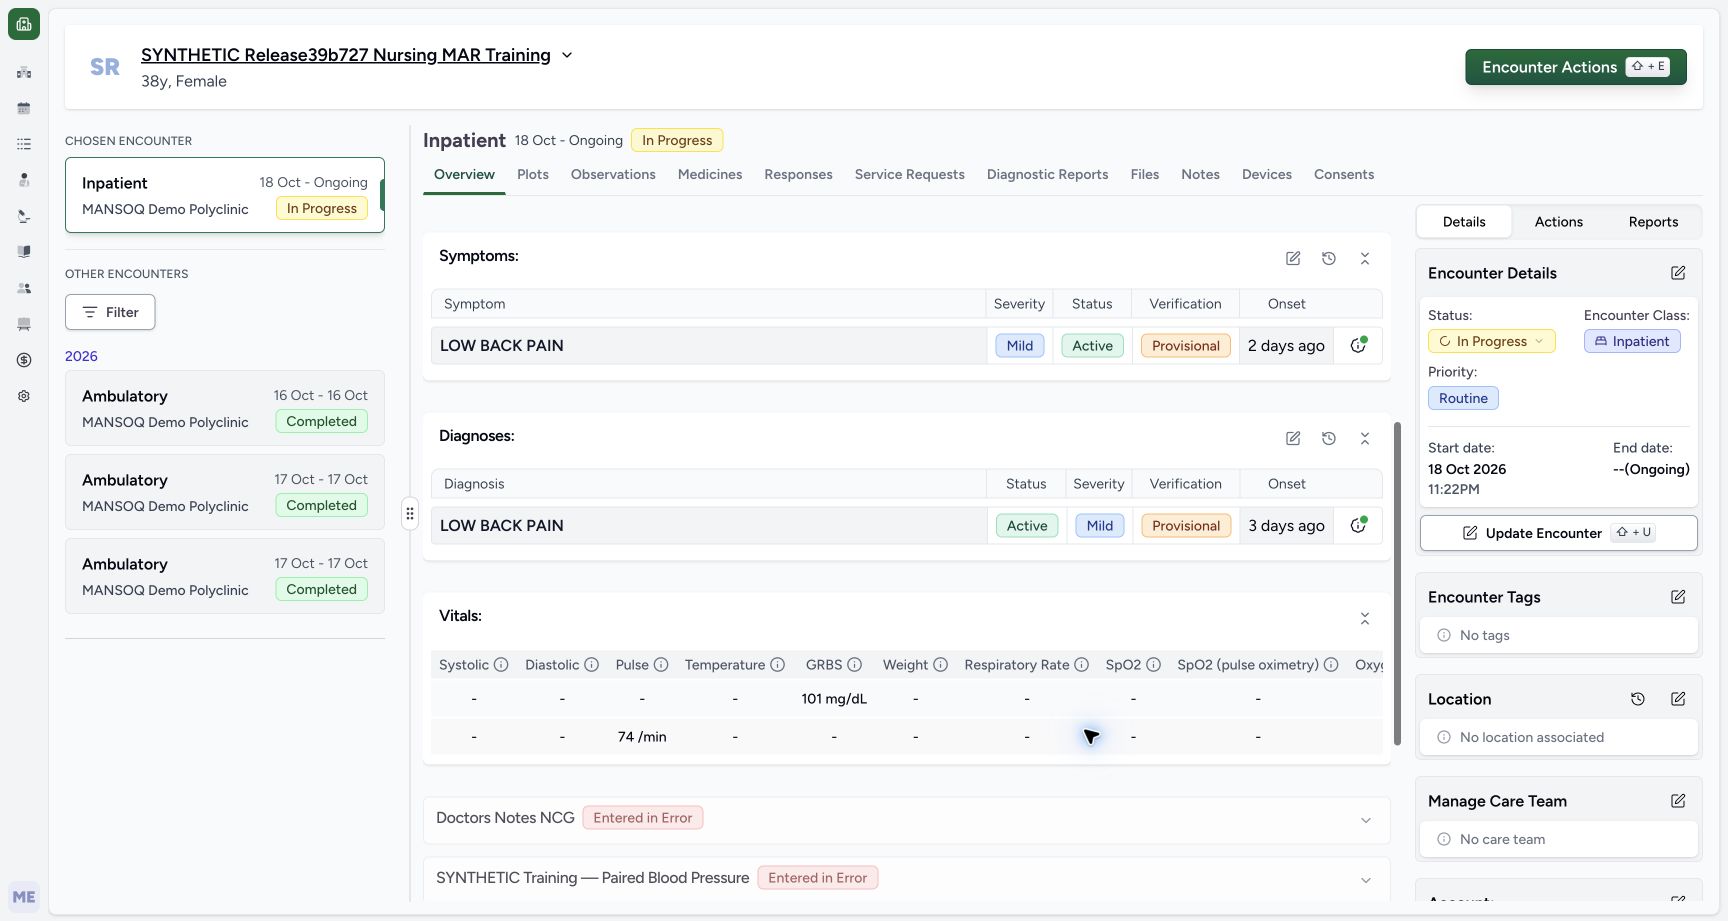Viewport: 1728px width, 921px height.
Task: Open the In Progress status dropdown
Action: [1492, 341]
